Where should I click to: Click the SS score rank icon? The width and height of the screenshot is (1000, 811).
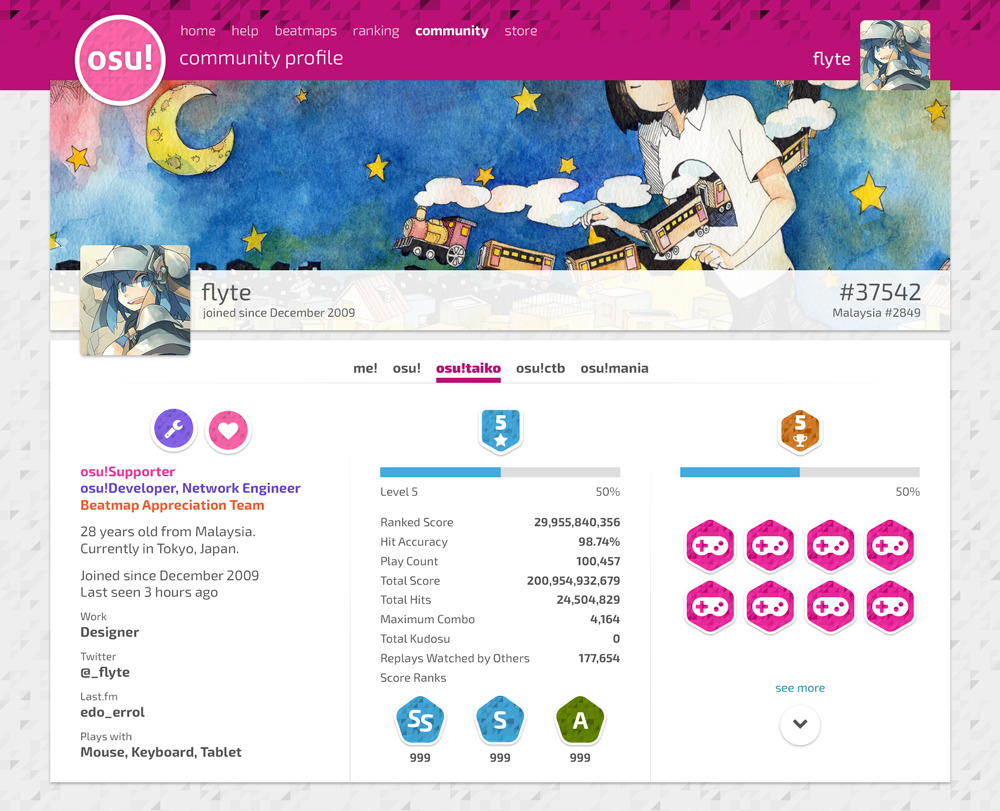click(x=420, y=721)
